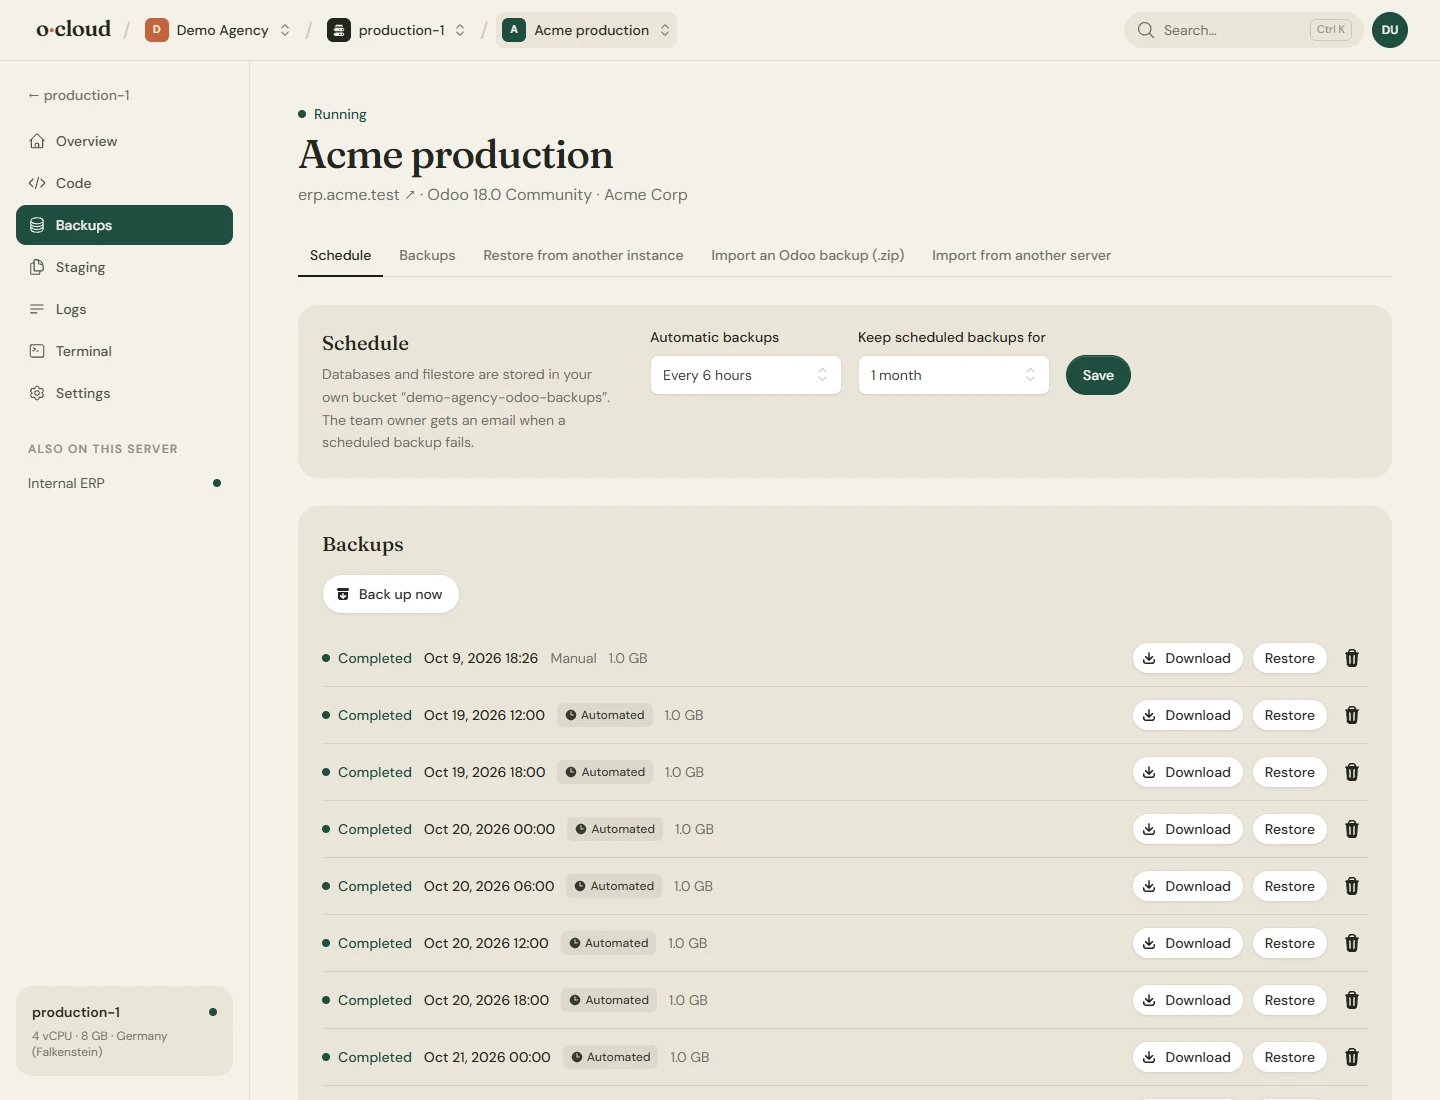Screen dimensions: 1440x1100
Task: Open the Keep scheduled backups for dropdown
Action: pos(954,375)
